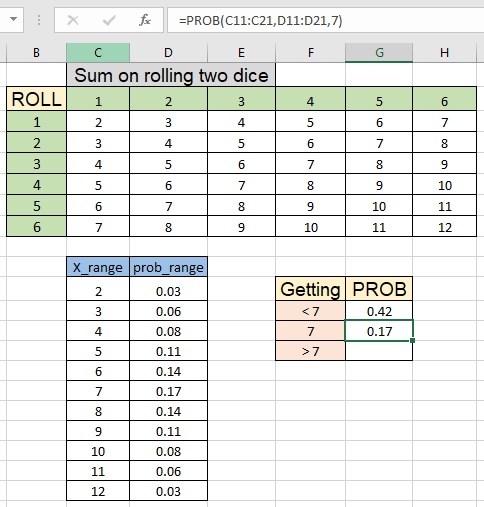Click the X_range header cell
The height and width of the screenshot is (507, 484).
[98, 267]
